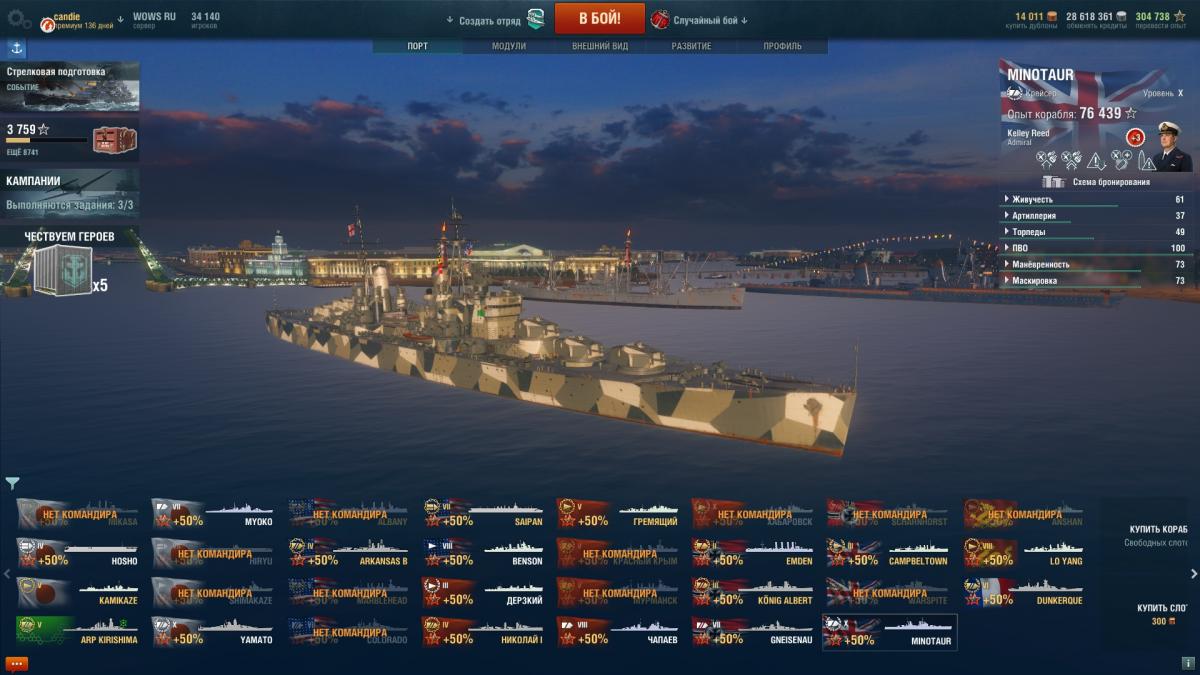1200x675 pixels.
Task: Switch to the РАЗВИТИЕ tab
Action: pos(691,46)
